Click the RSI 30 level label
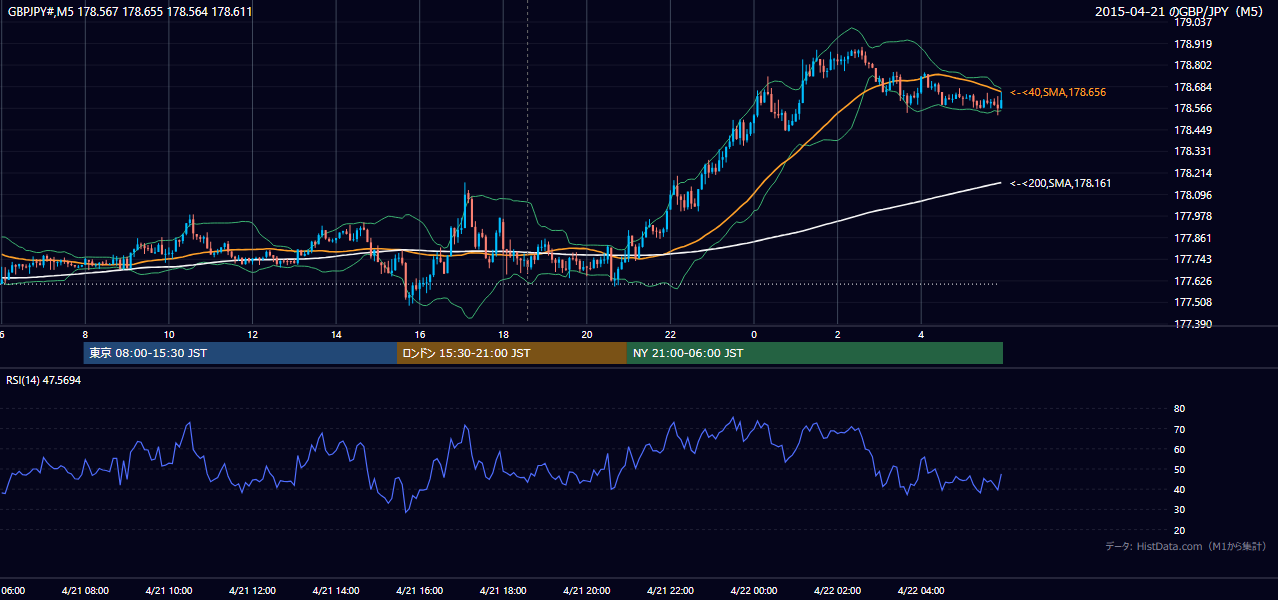The height and width of the screenshot is (600, 1278). point(1179,510)
